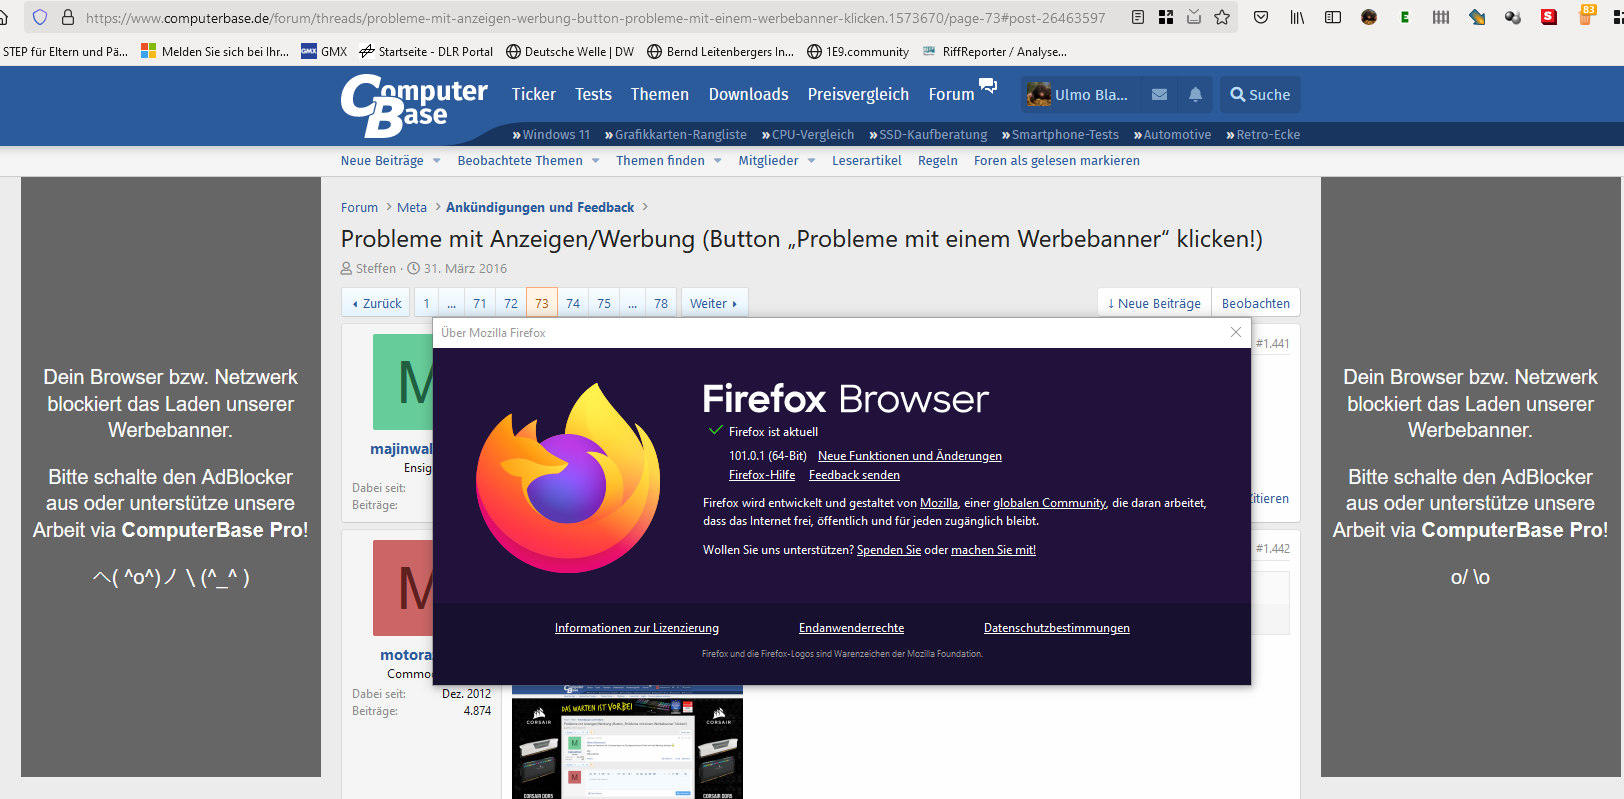Open the Pocket save icon
Screen dimensions: 1624x799
coord(1261,17)
